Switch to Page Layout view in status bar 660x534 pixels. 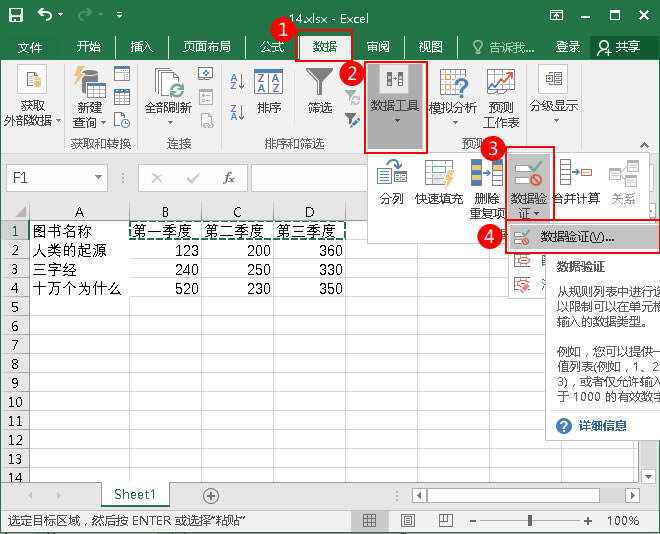tap(403, 520)
